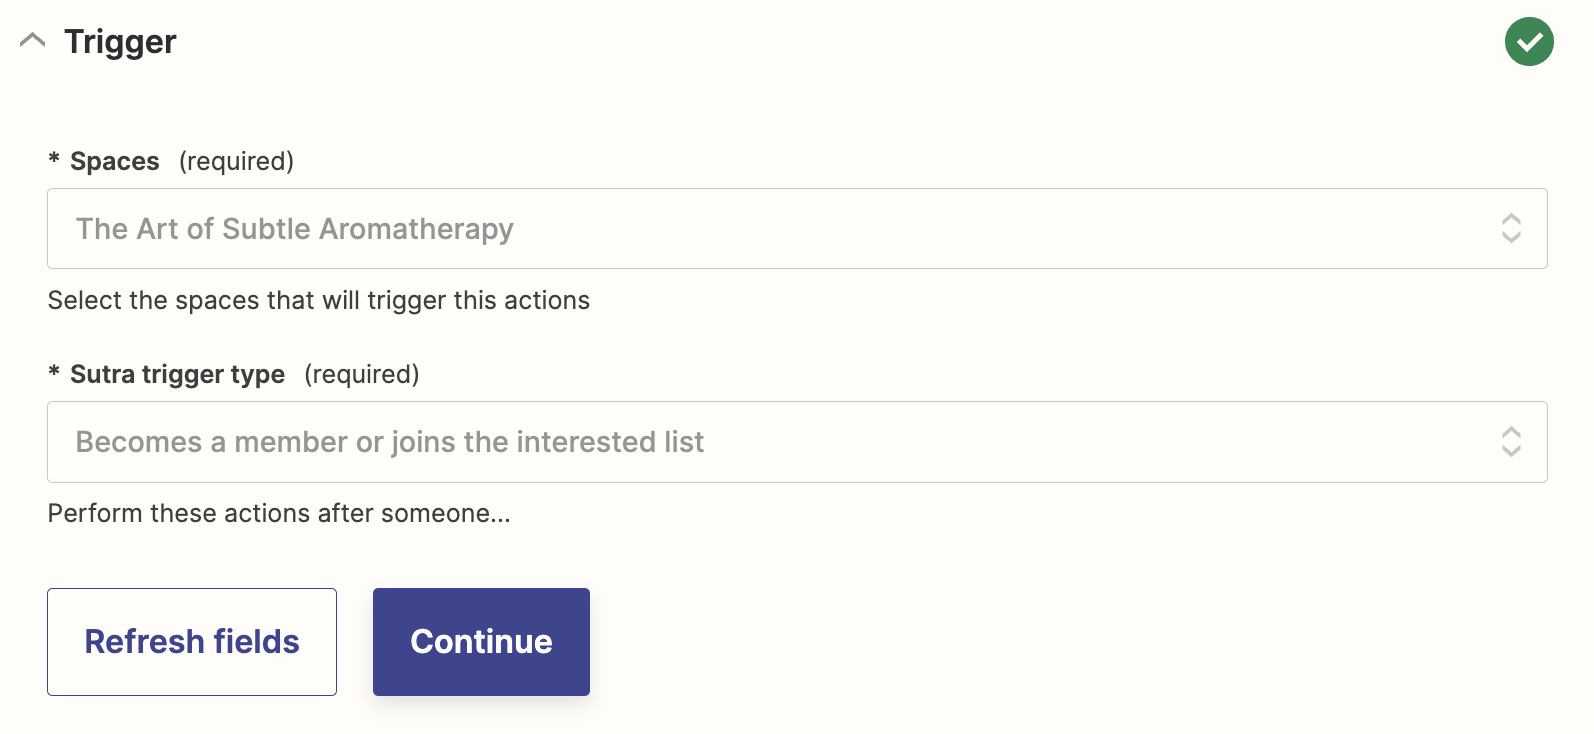Click 'Perform these actions after someone...' hint

point(279,513)
